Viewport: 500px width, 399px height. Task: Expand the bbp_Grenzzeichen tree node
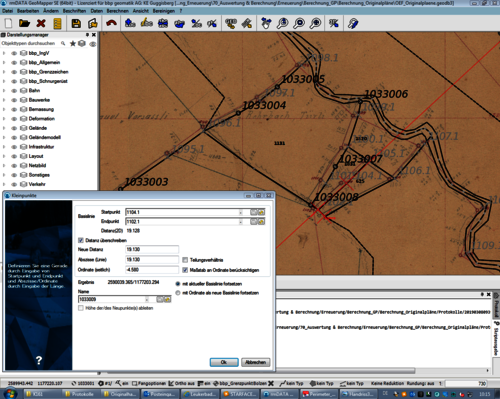click(x=4, y=72)
